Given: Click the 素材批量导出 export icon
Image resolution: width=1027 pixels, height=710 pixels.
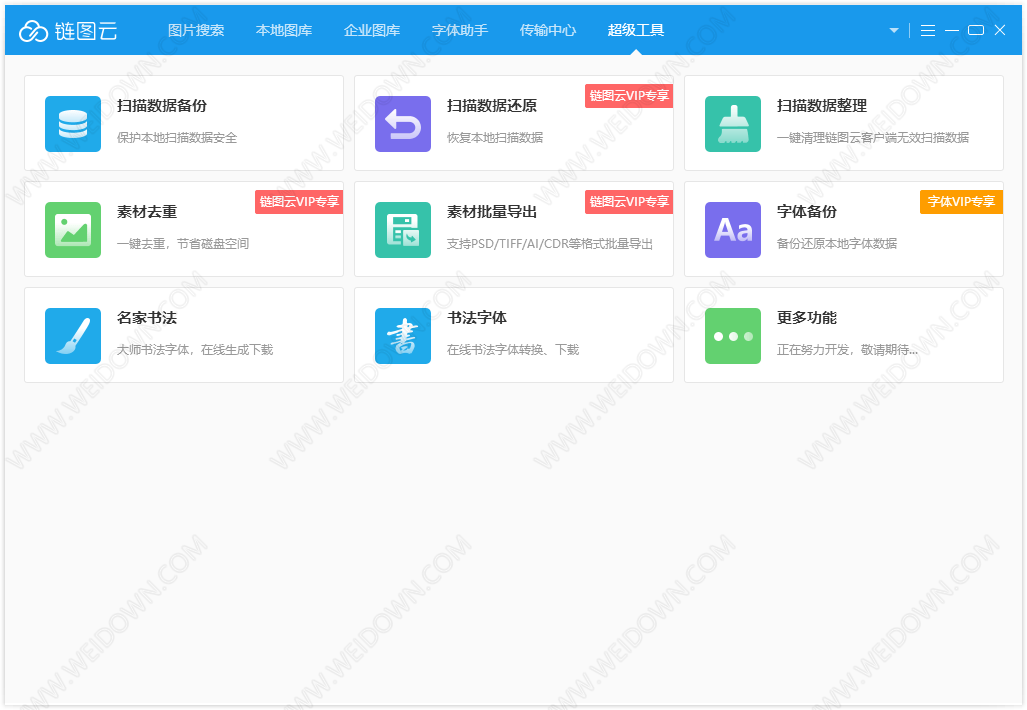Looking at the screenshot, I should click(403, 230).
